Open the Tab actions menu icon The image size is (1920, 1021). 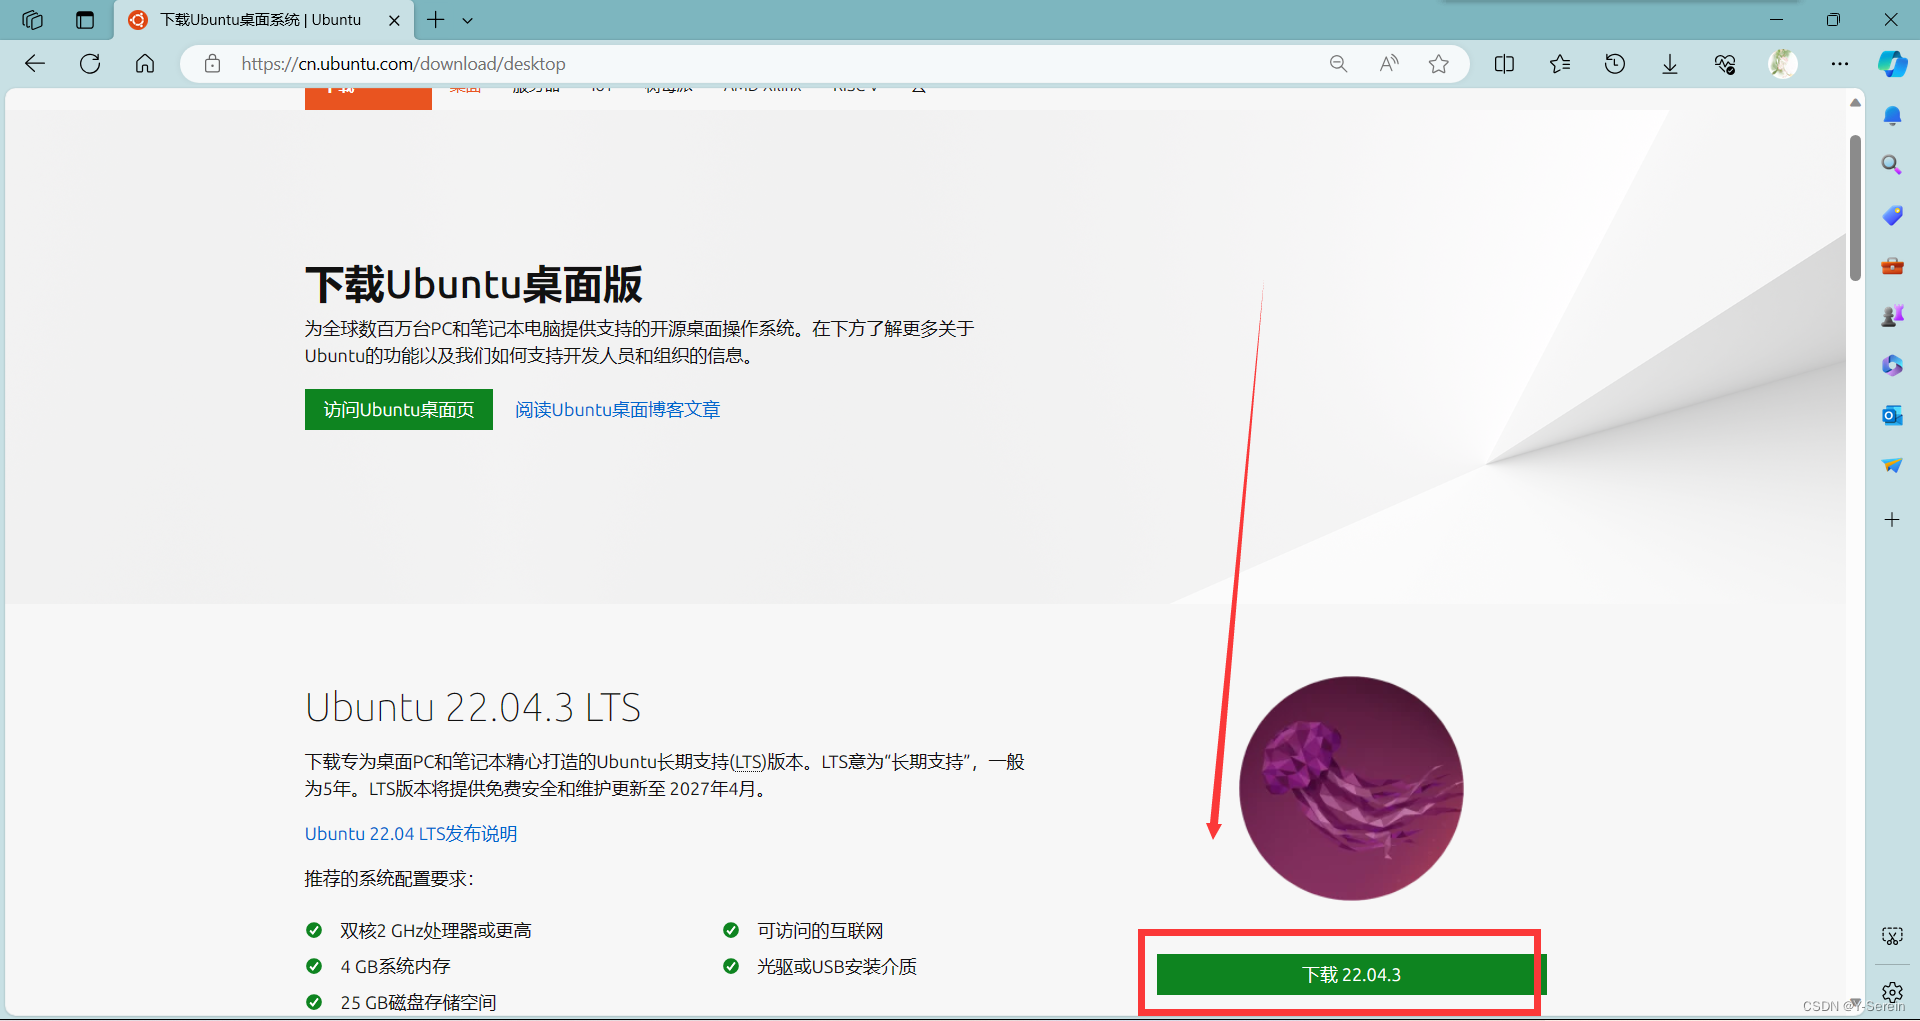tap(85, 20)
